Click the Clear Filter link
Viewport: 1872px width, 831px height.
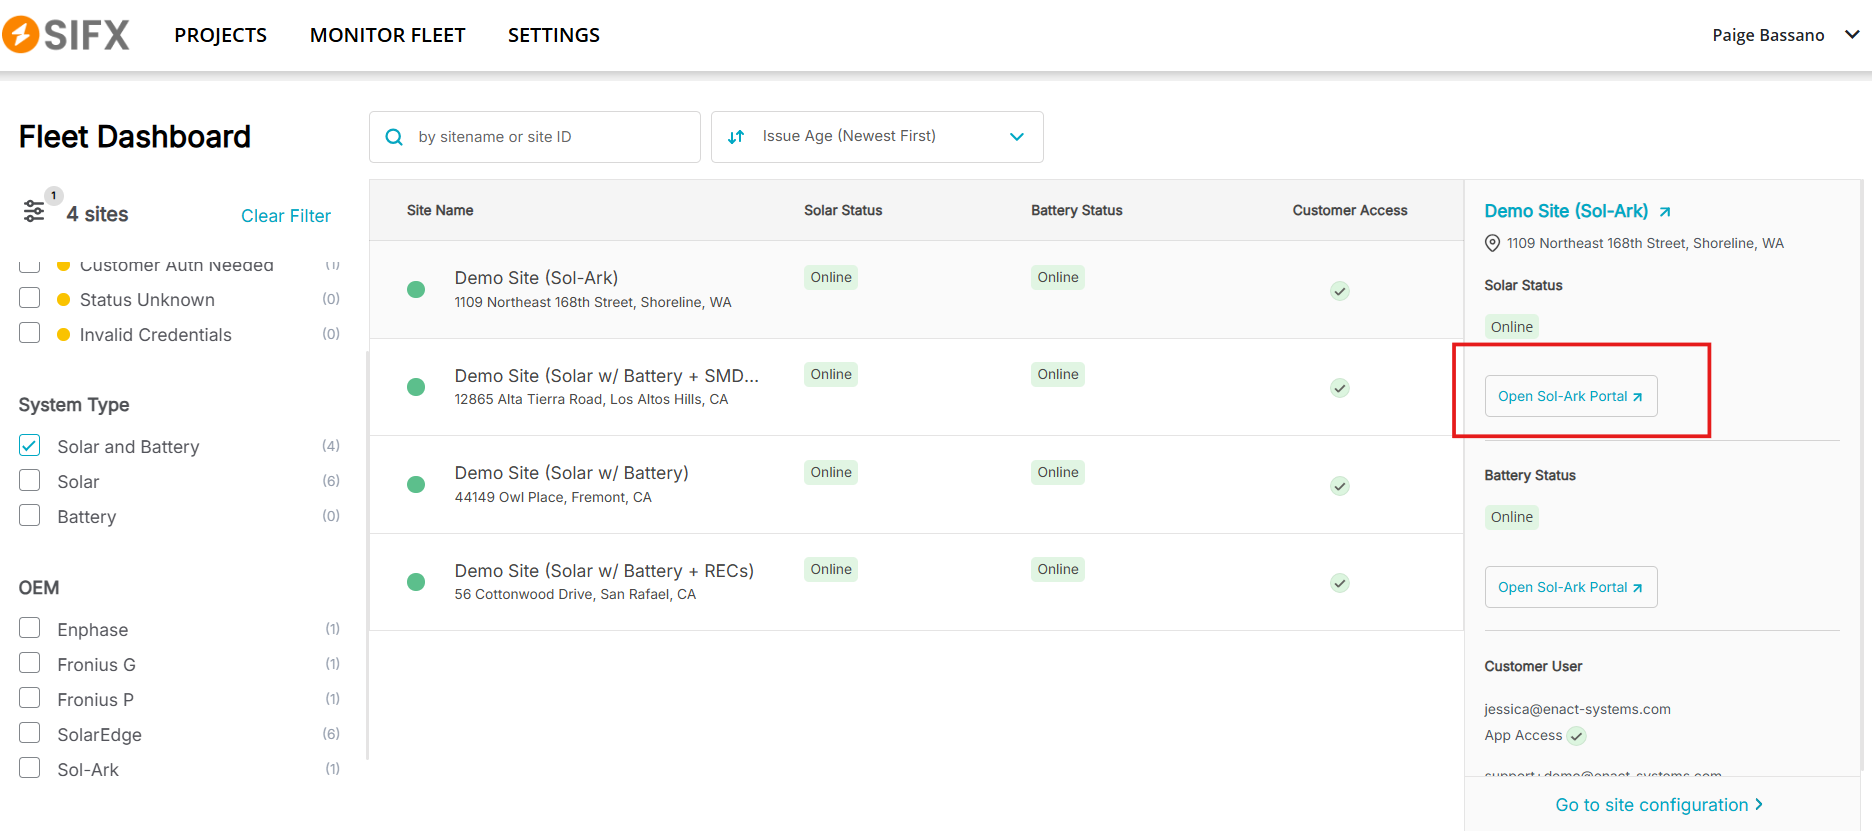285,216
